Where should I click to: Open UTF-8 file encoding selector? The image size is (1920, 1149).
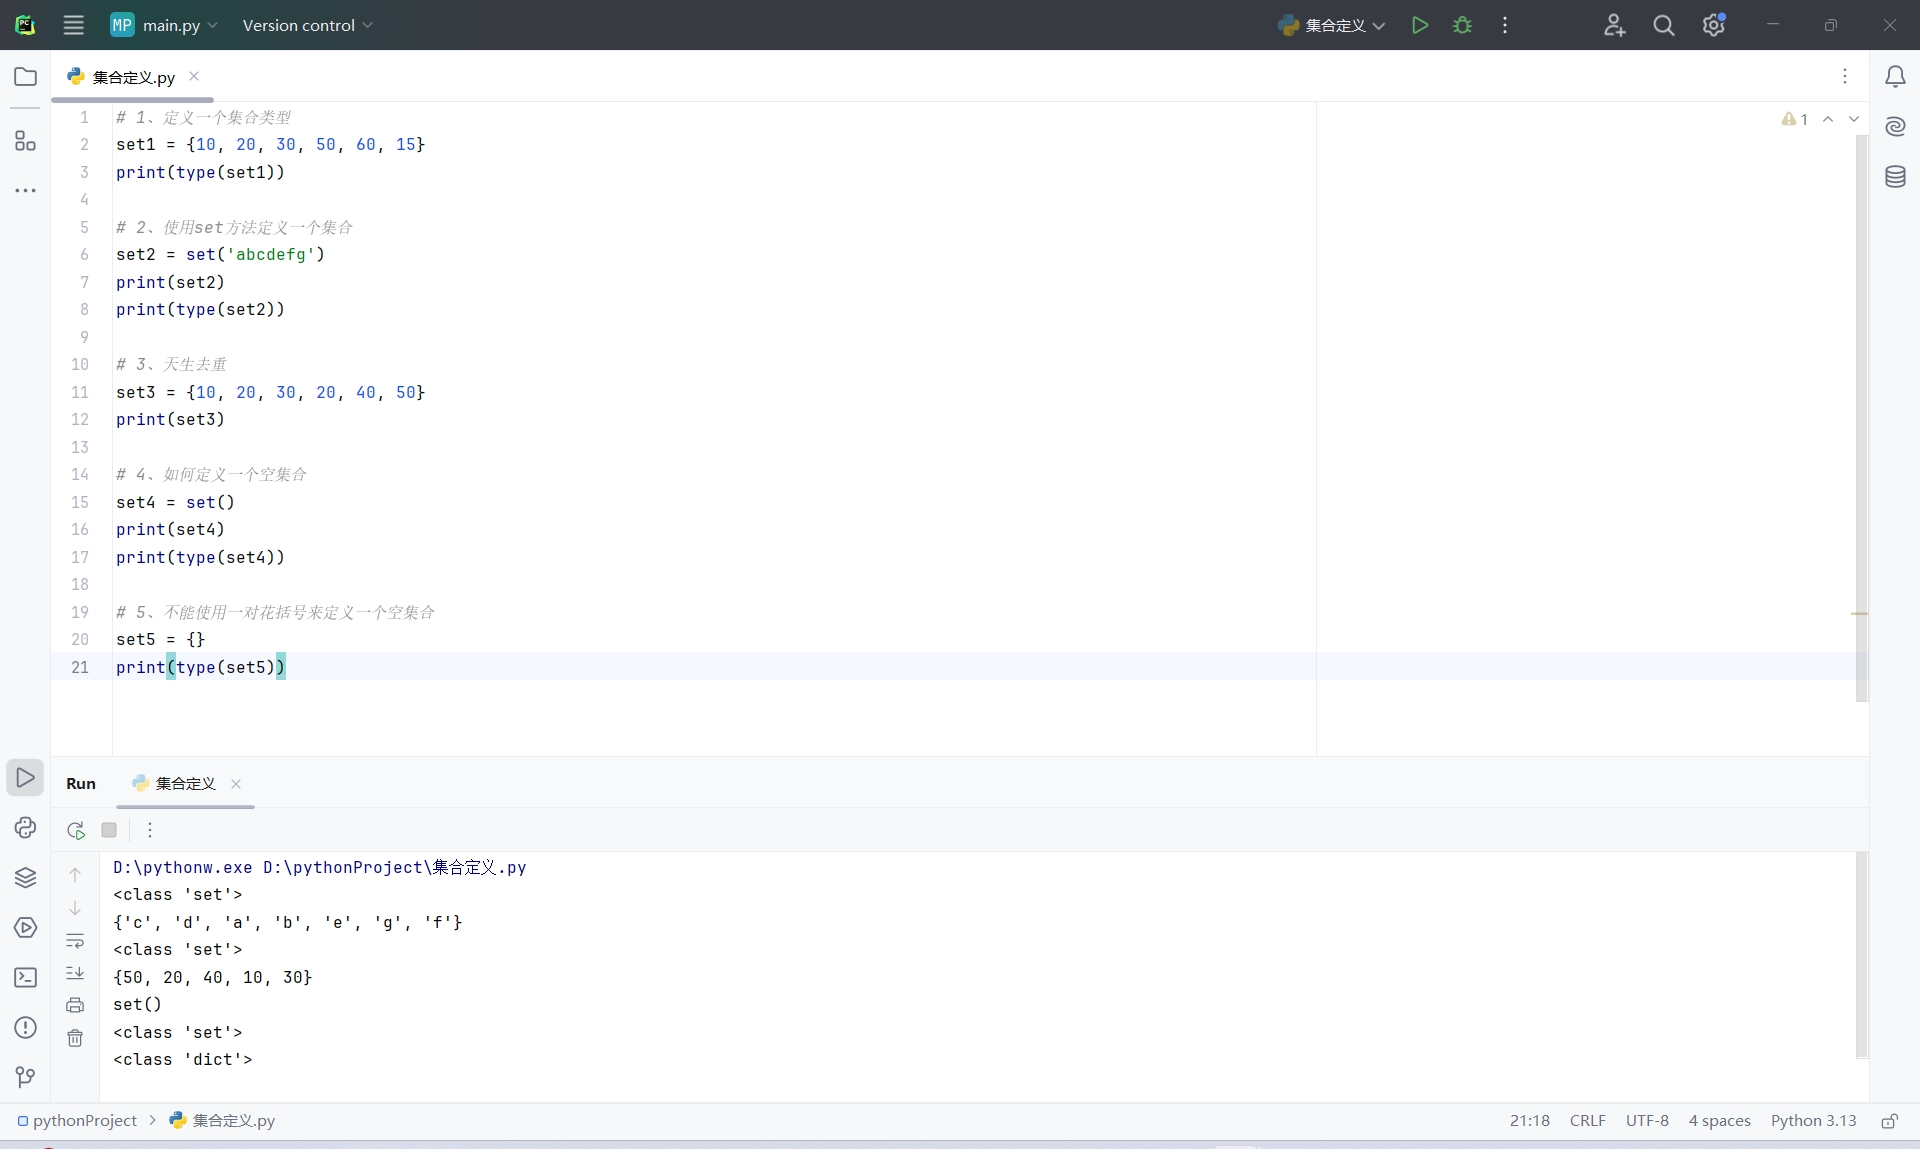point(1647,1121)
